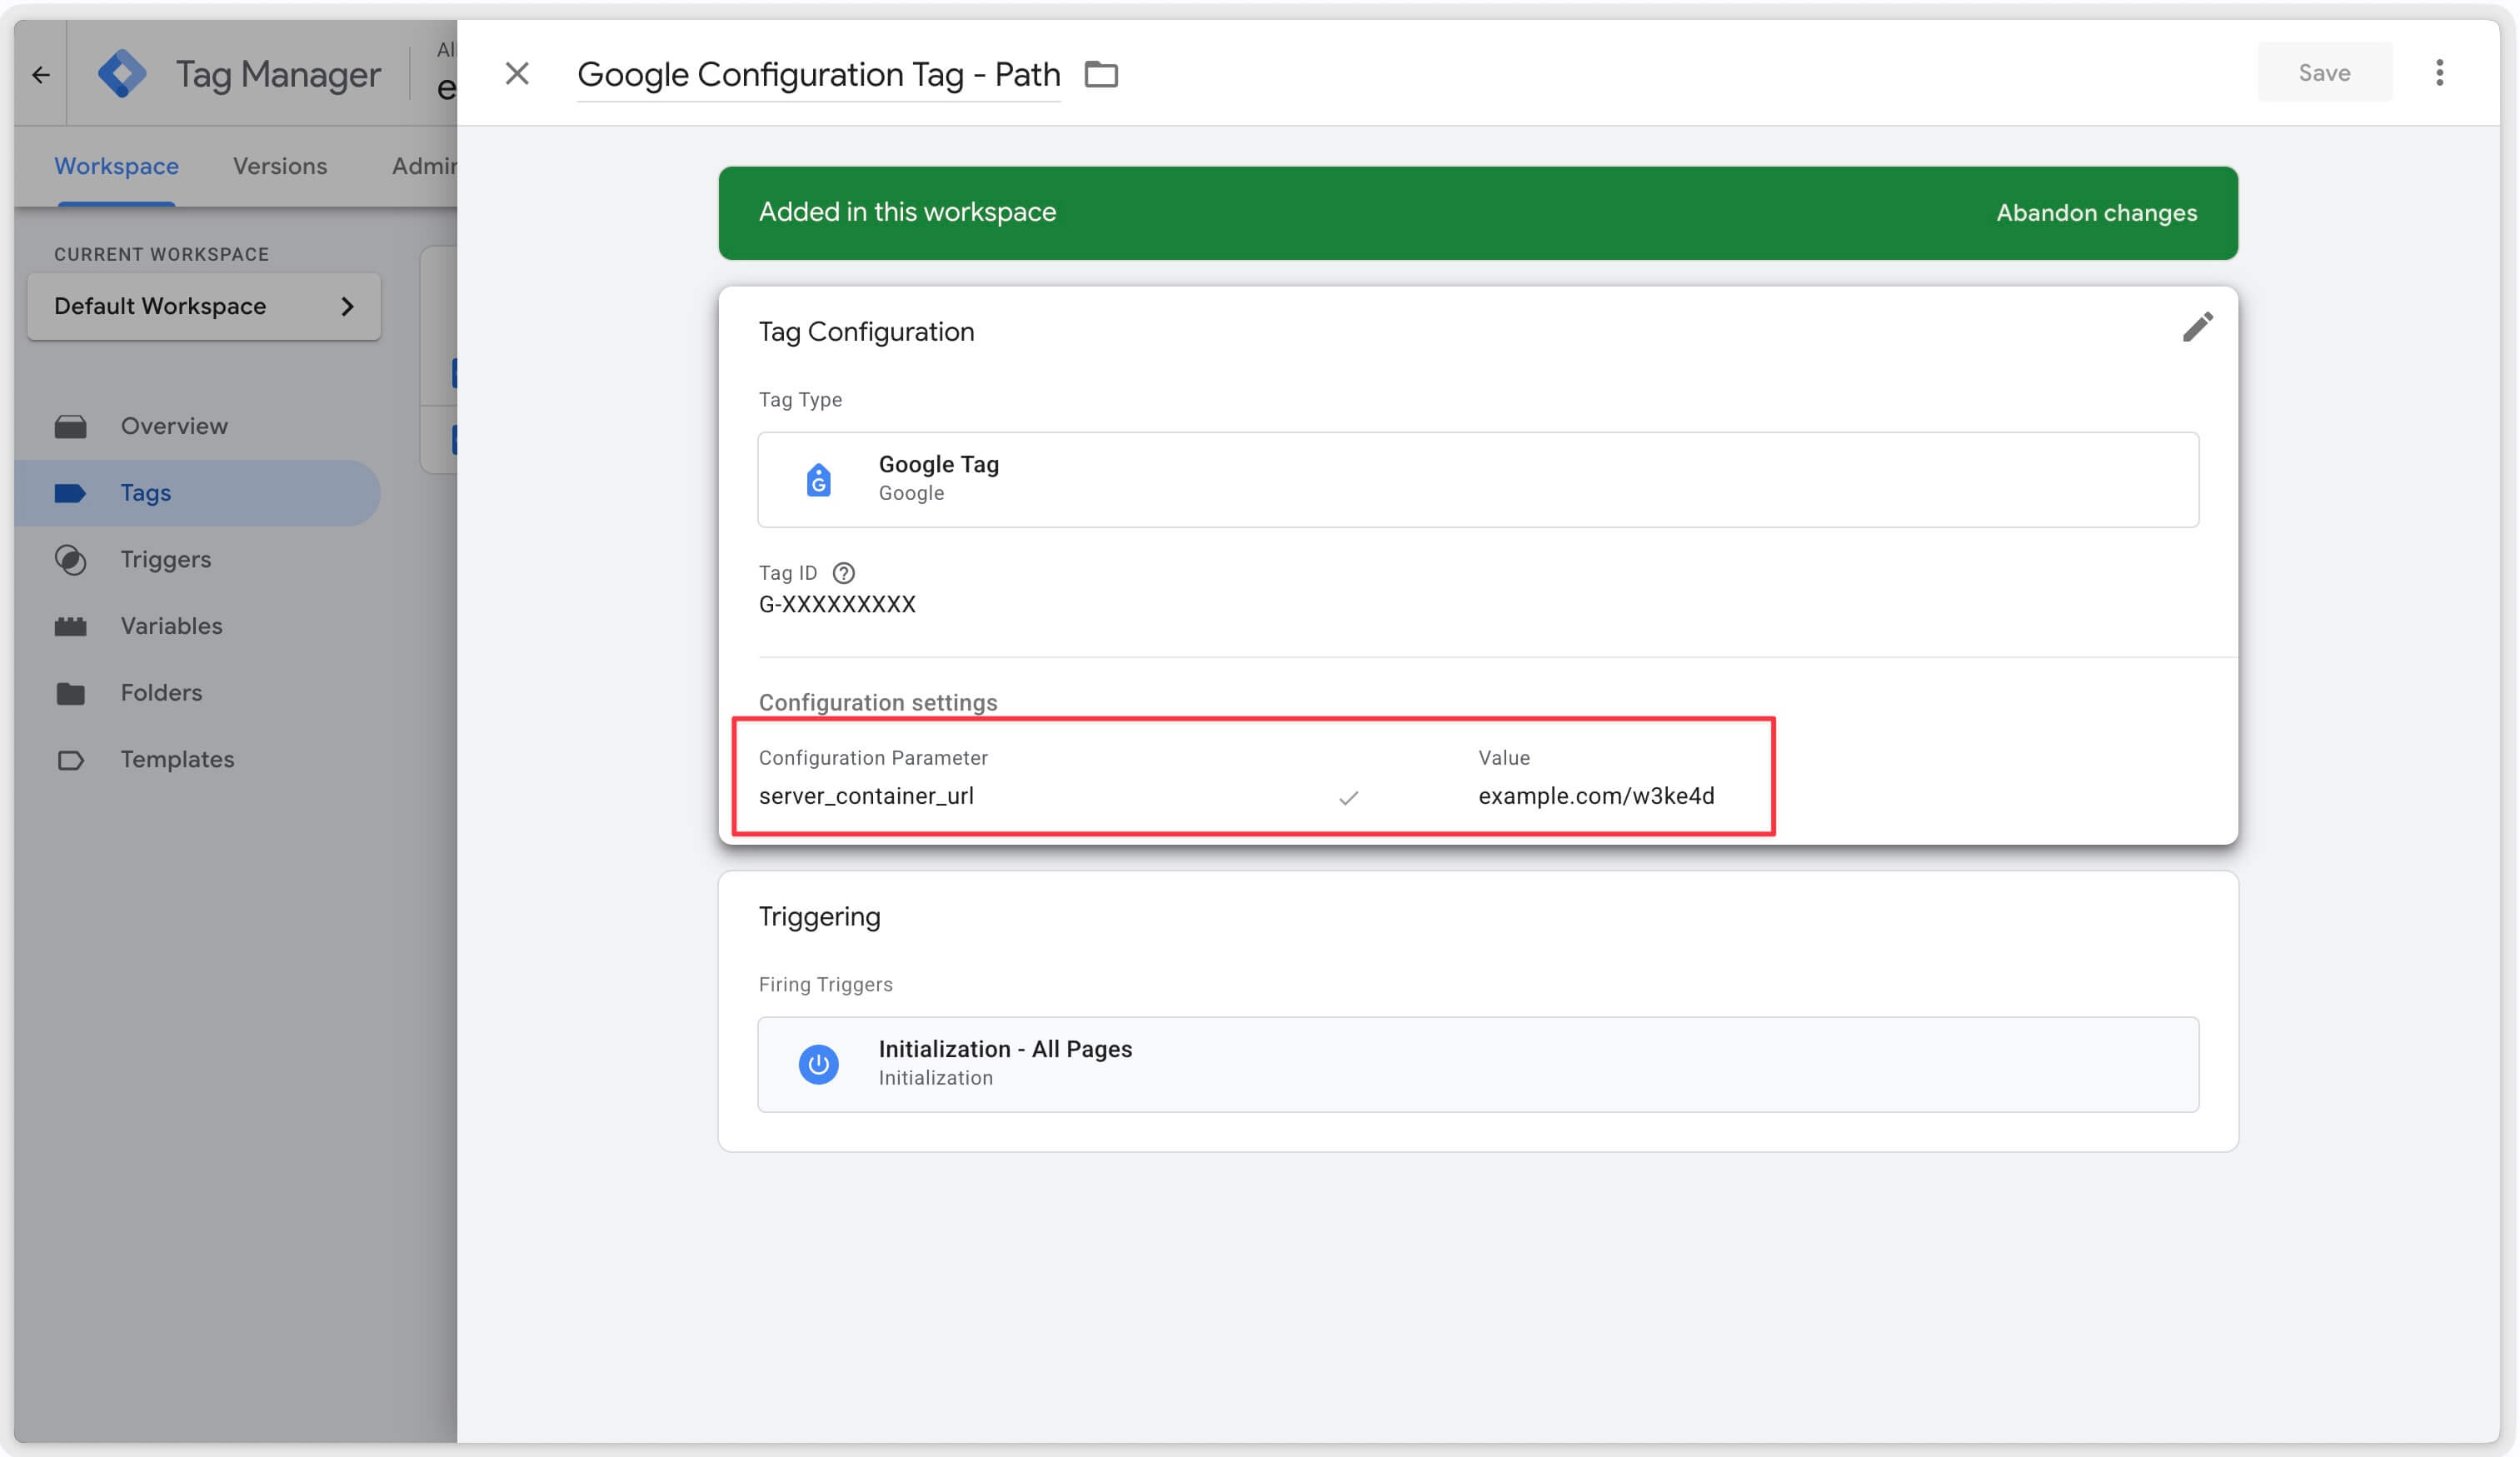Switch to the Admin tab

coord(424,166)
